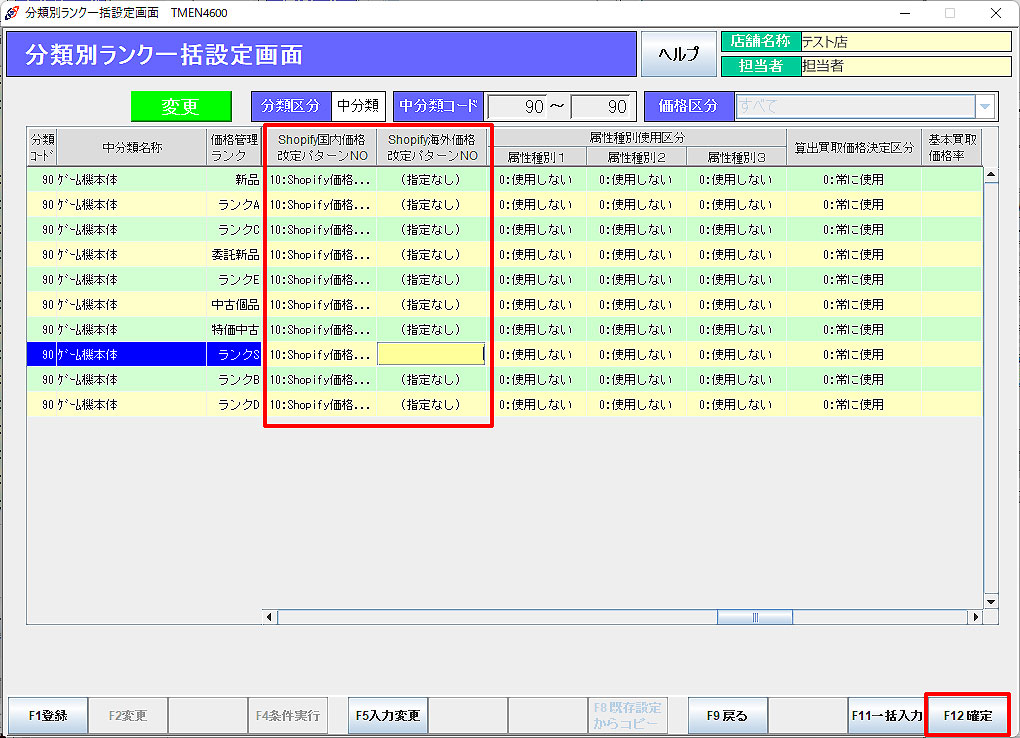Click the yellow Shopify海外価格 cell for ランクS
1020x738 pixels.
[x=430, y=354]
